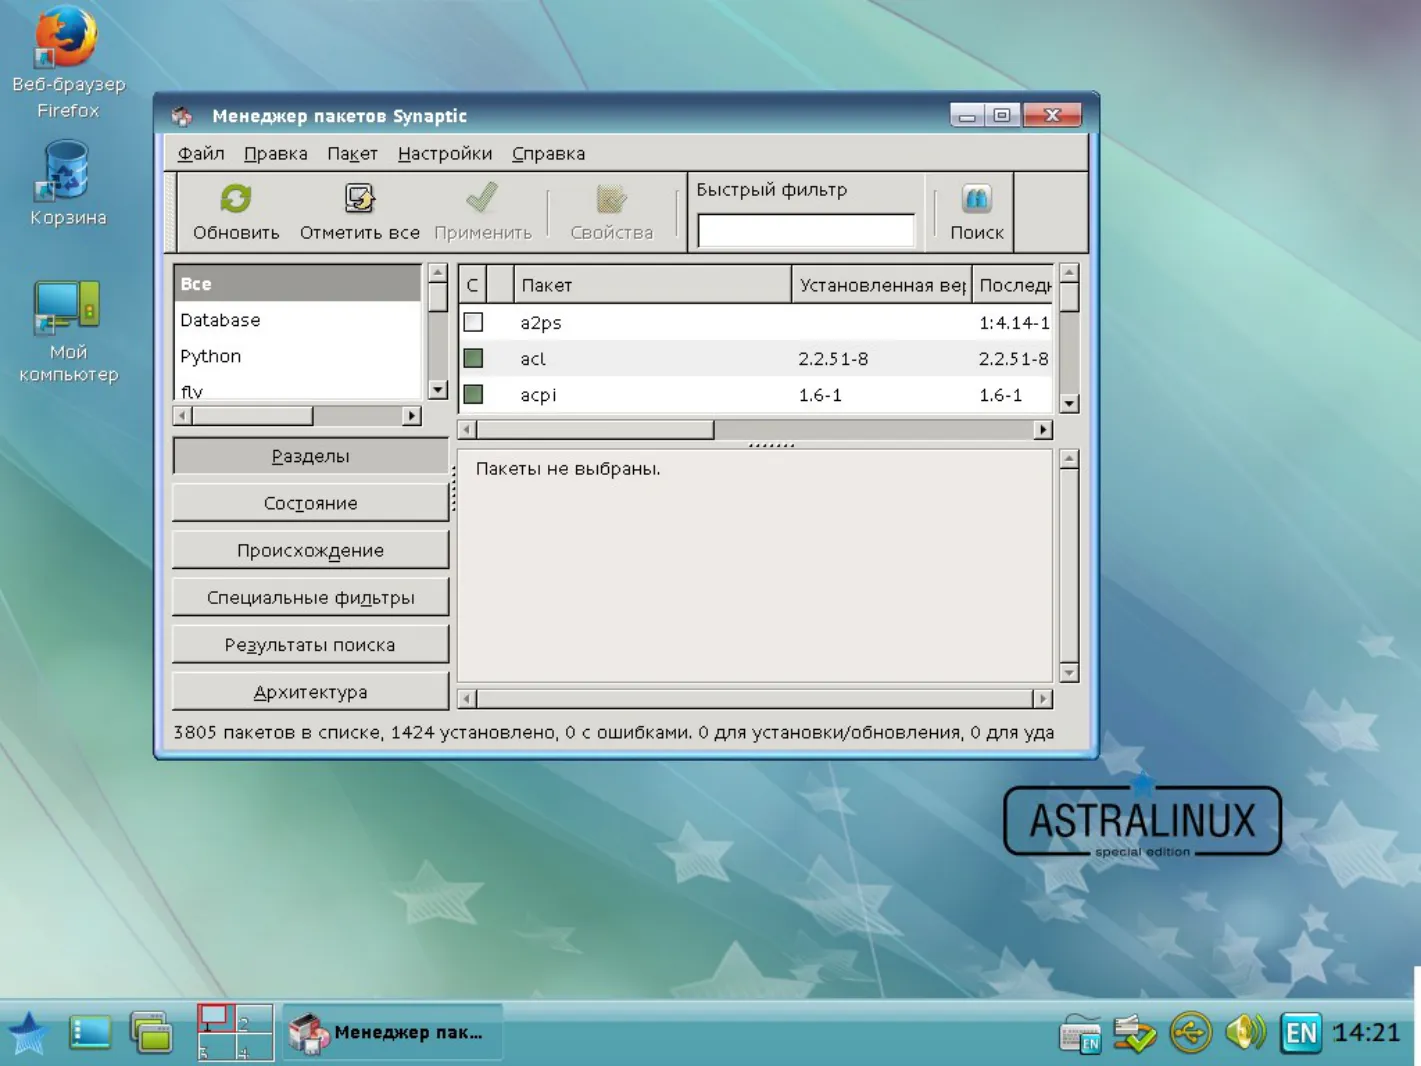Show Результаты поиска view
The image size is (1421, 1066).
click(310, 644)
